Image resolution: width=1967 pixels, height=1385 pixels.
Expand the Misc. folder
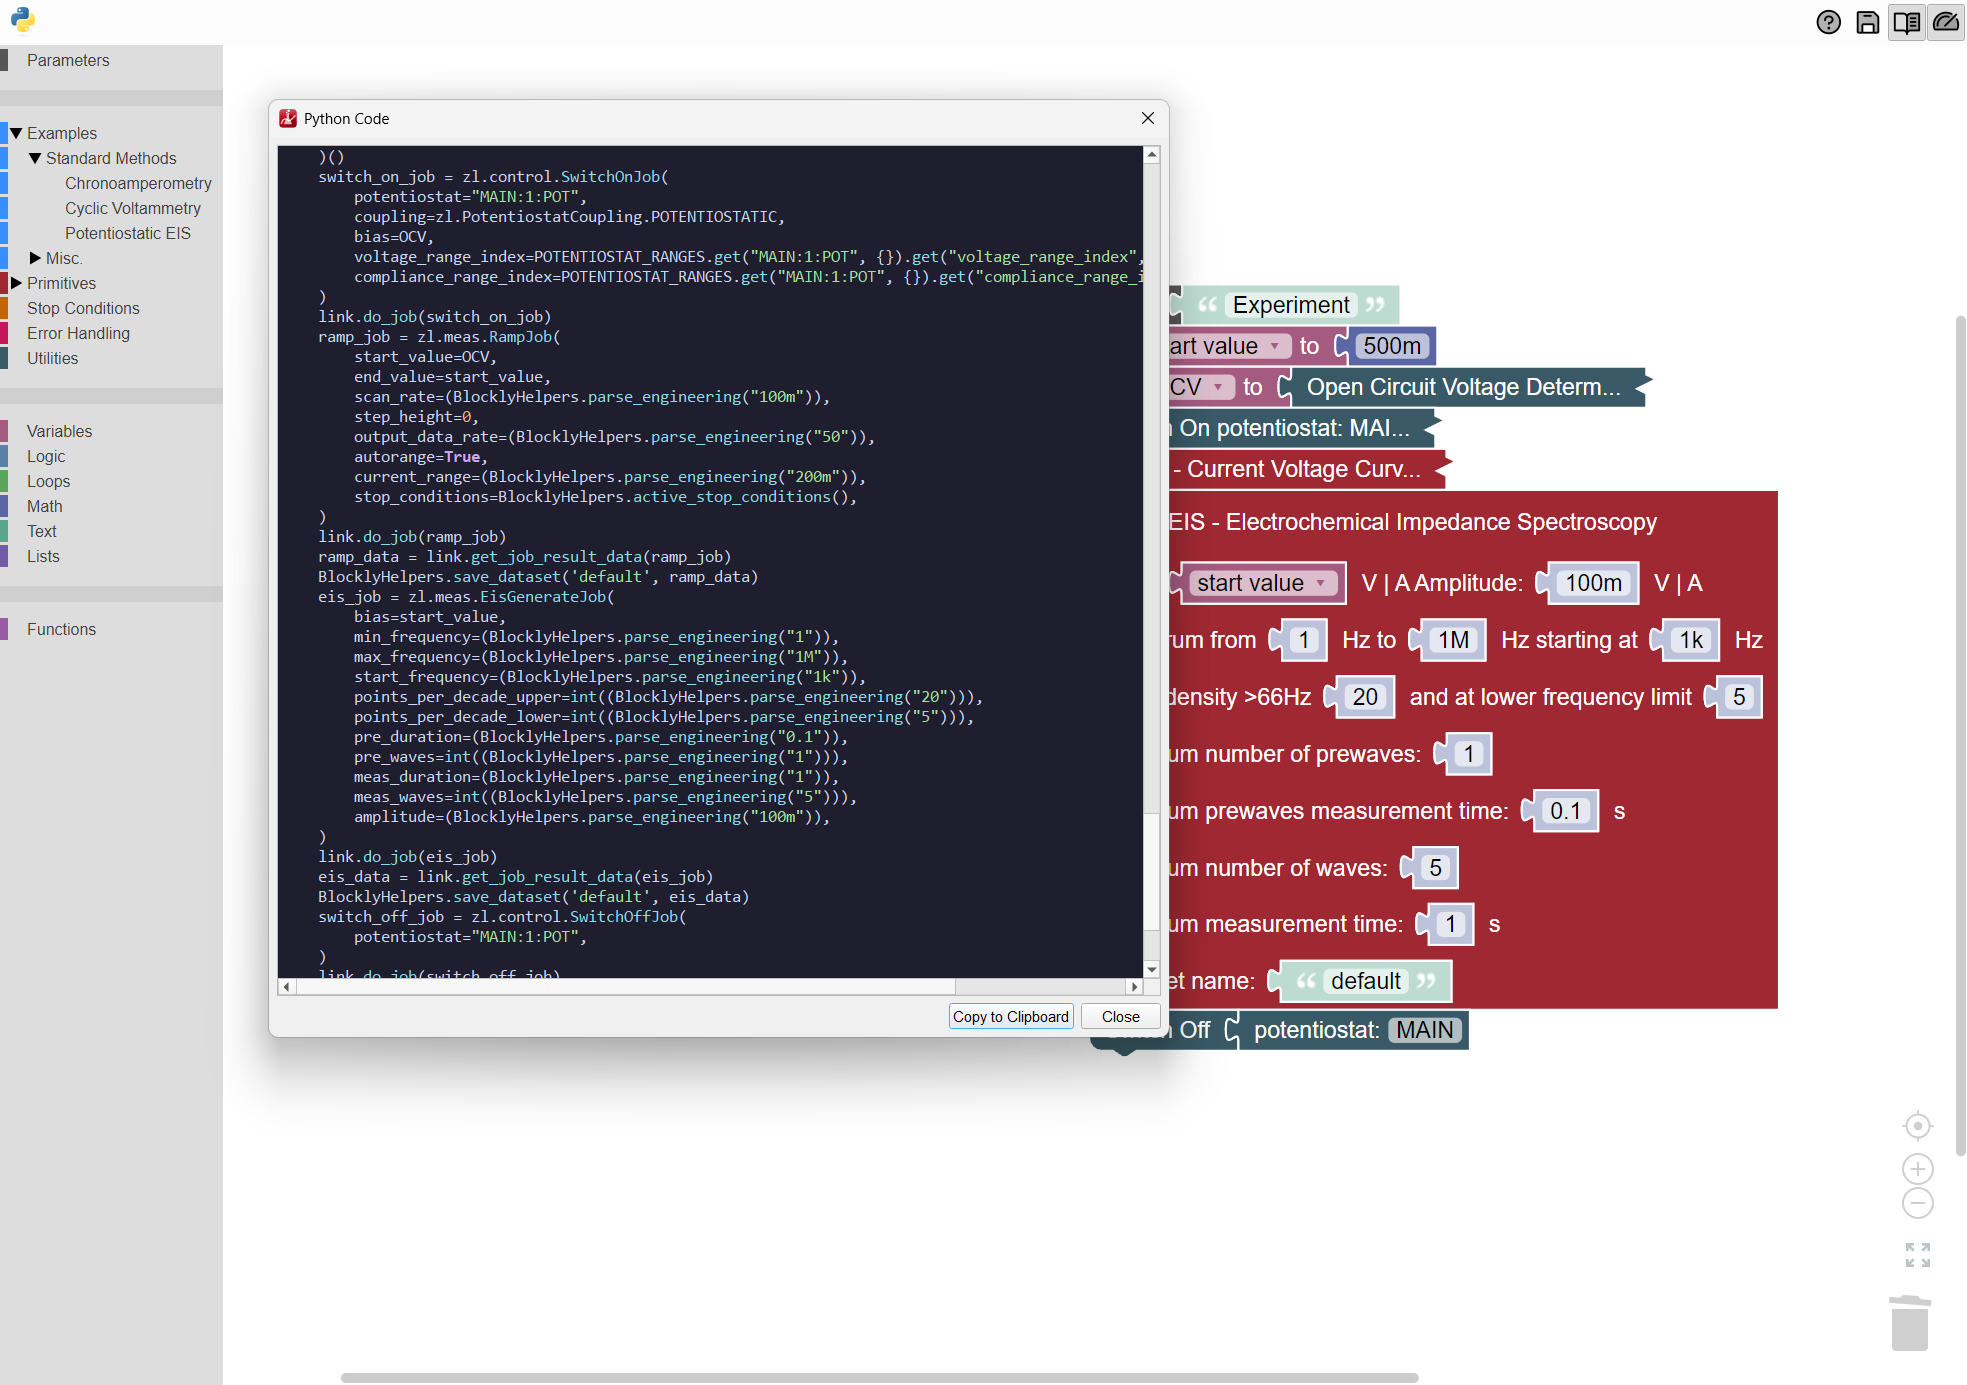35,258
